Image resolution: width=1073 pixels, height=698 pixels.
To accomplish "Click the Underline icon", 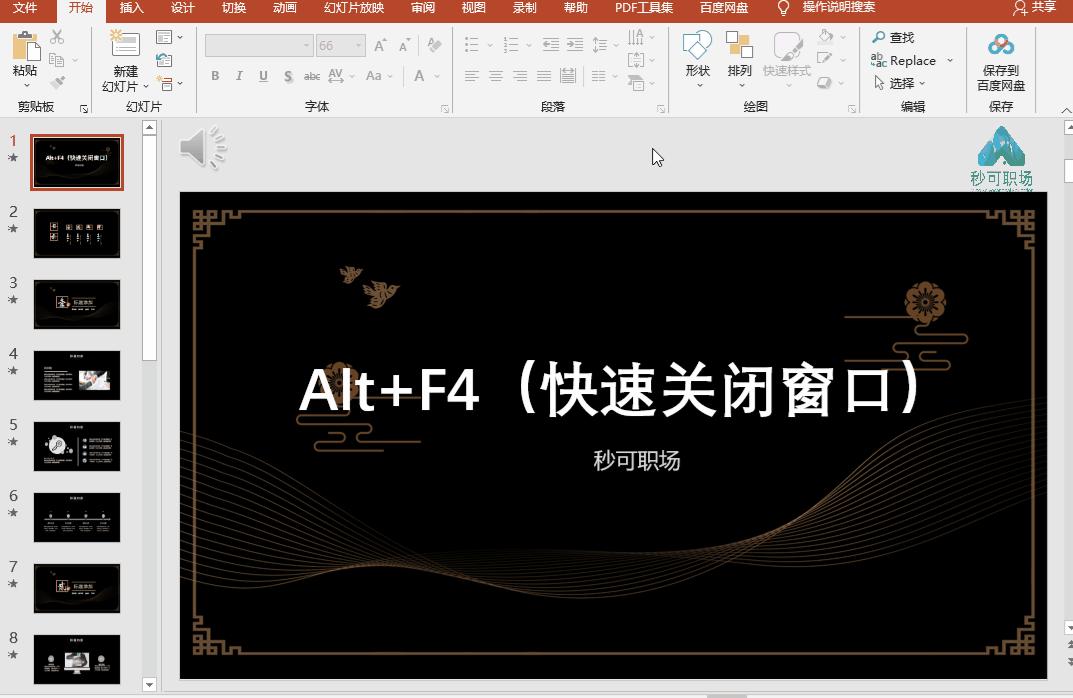I will [262, 76].
